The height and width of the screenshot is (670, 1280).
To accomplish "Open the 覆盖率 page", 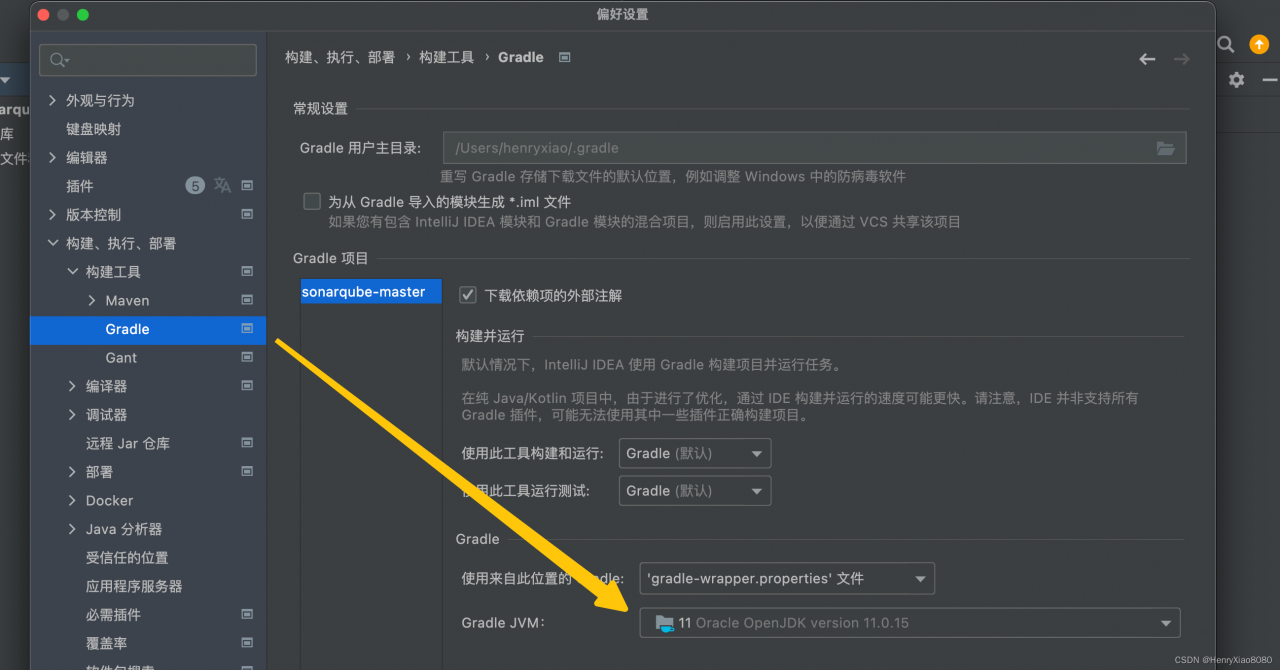I will point(106,643).
